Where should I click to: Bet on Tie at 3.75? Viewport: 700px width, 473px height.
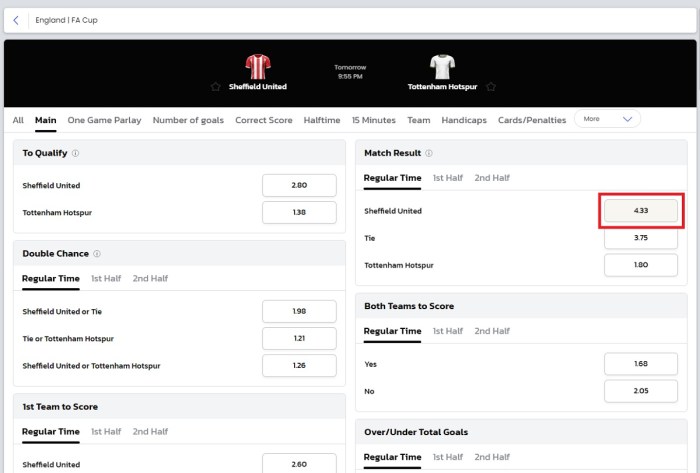641,238
